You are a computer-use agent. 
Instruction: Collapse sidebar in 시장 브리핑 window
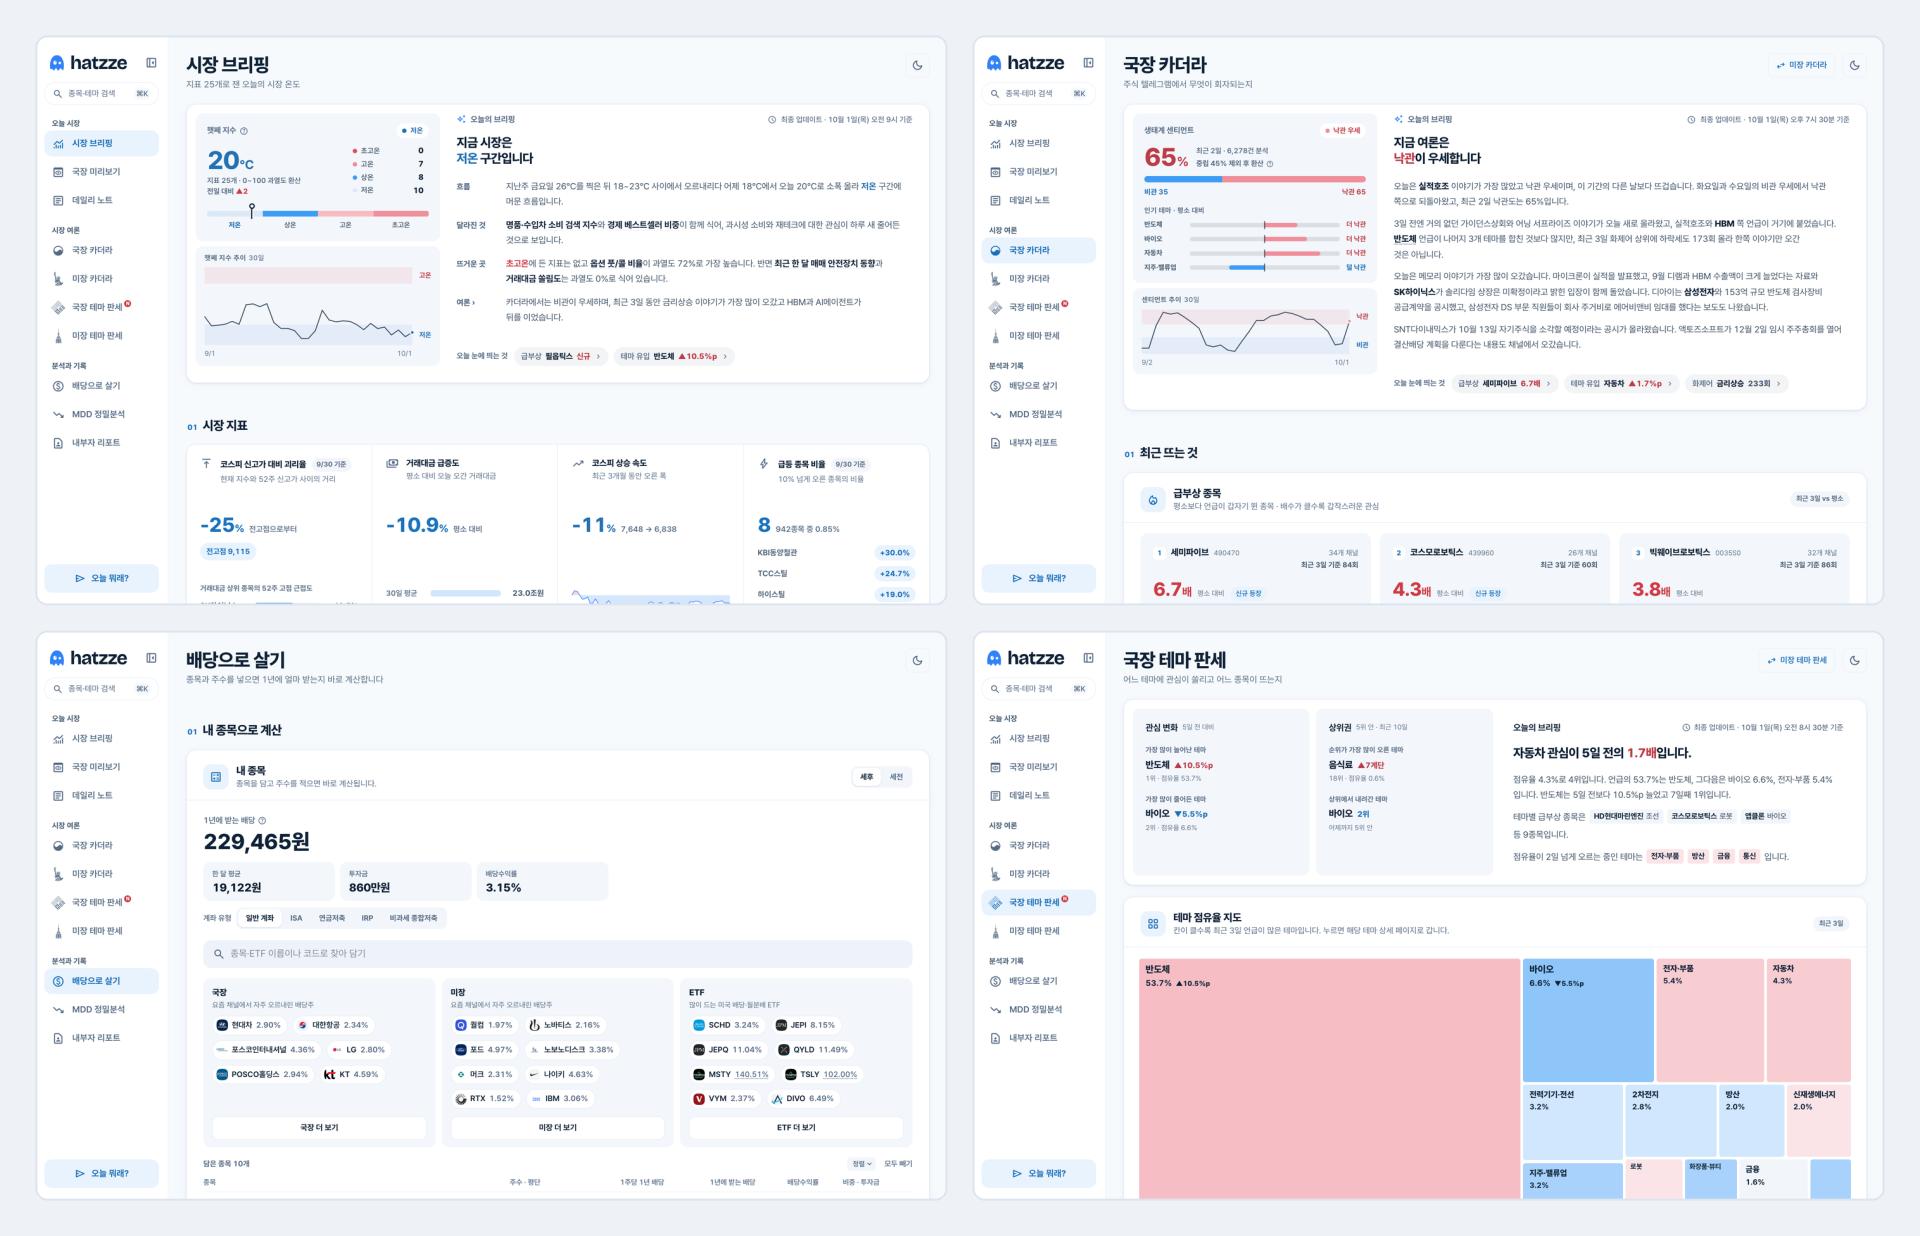tap(151, 63)
